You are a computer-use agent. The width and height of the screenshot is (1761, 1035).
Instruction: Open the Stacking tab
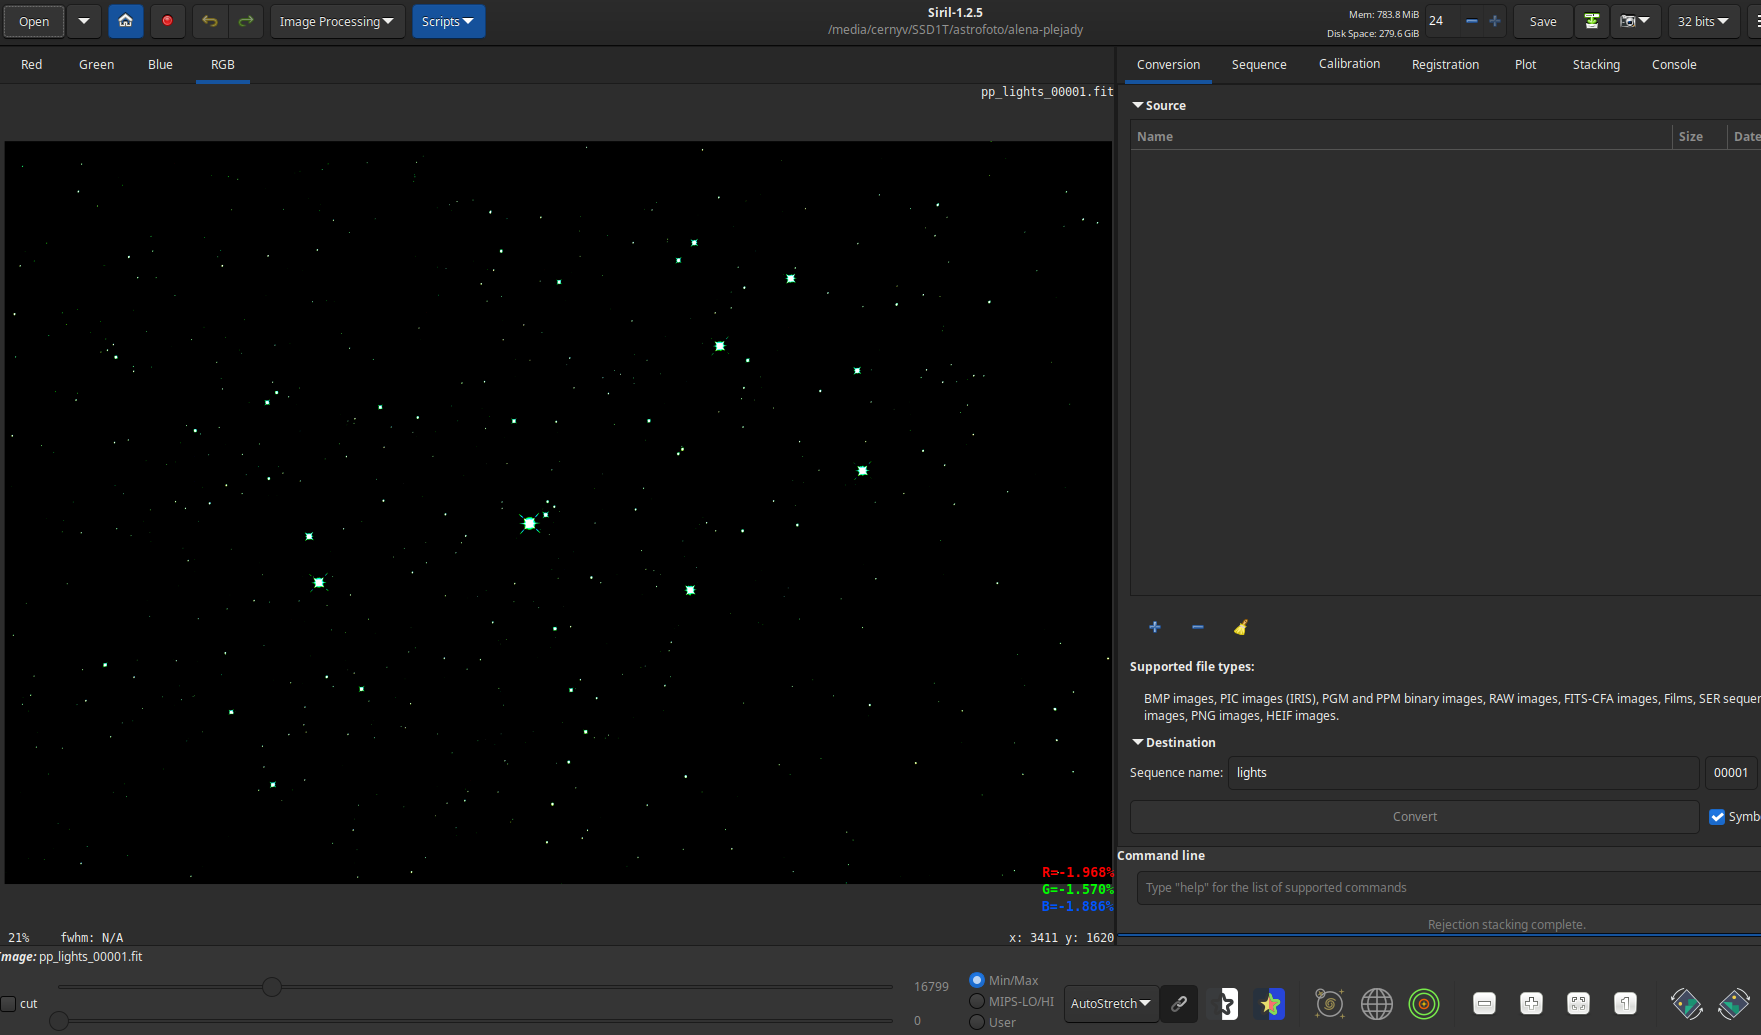(1596, 64)
